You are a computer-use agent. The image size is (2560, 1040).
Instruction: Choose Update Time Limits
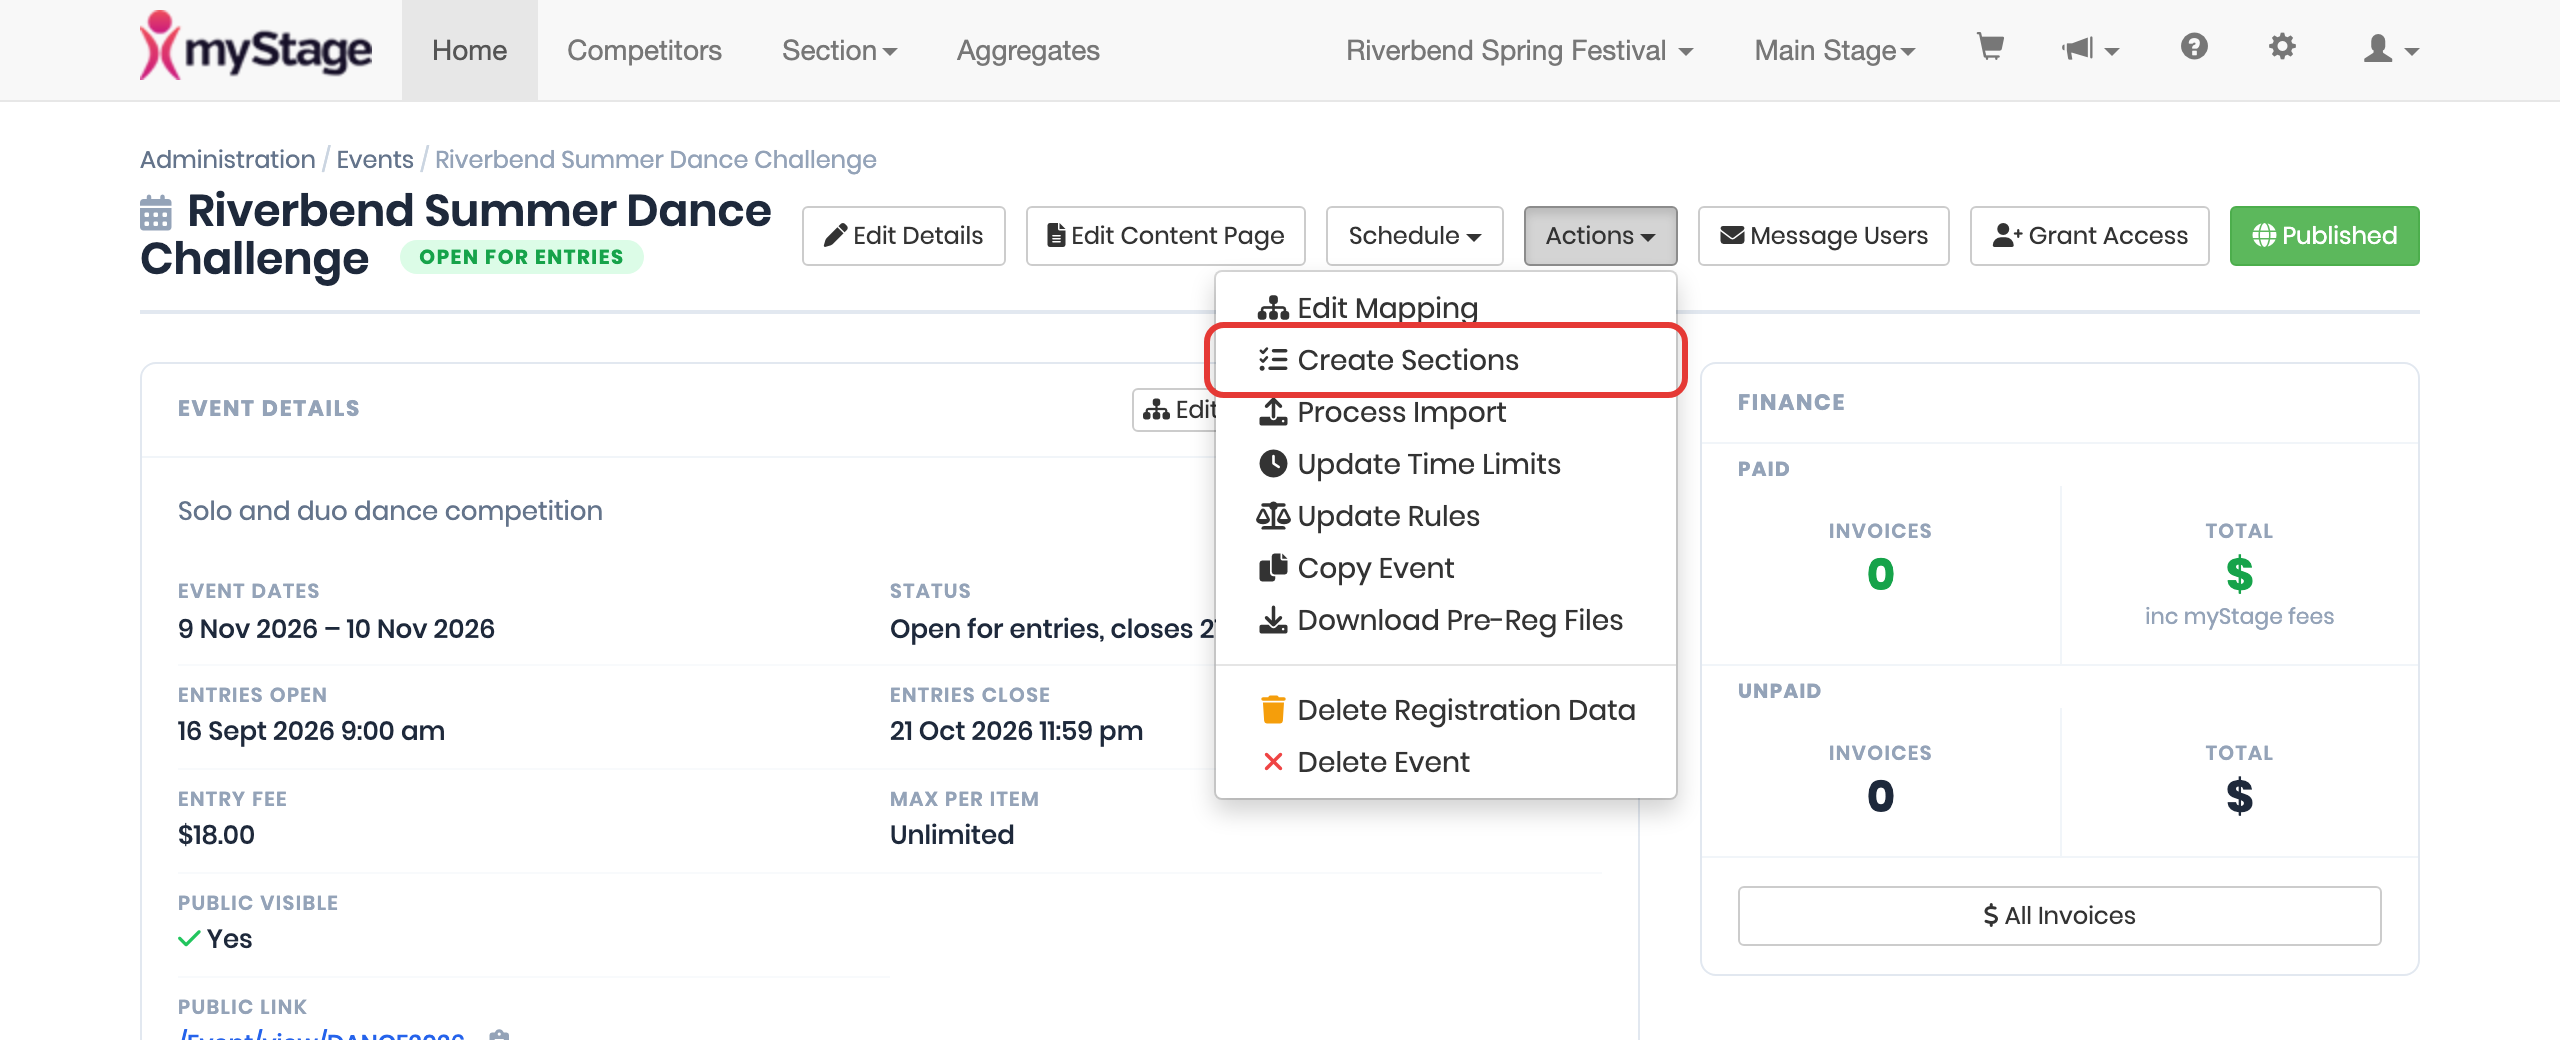click(x=1446, y=464)
